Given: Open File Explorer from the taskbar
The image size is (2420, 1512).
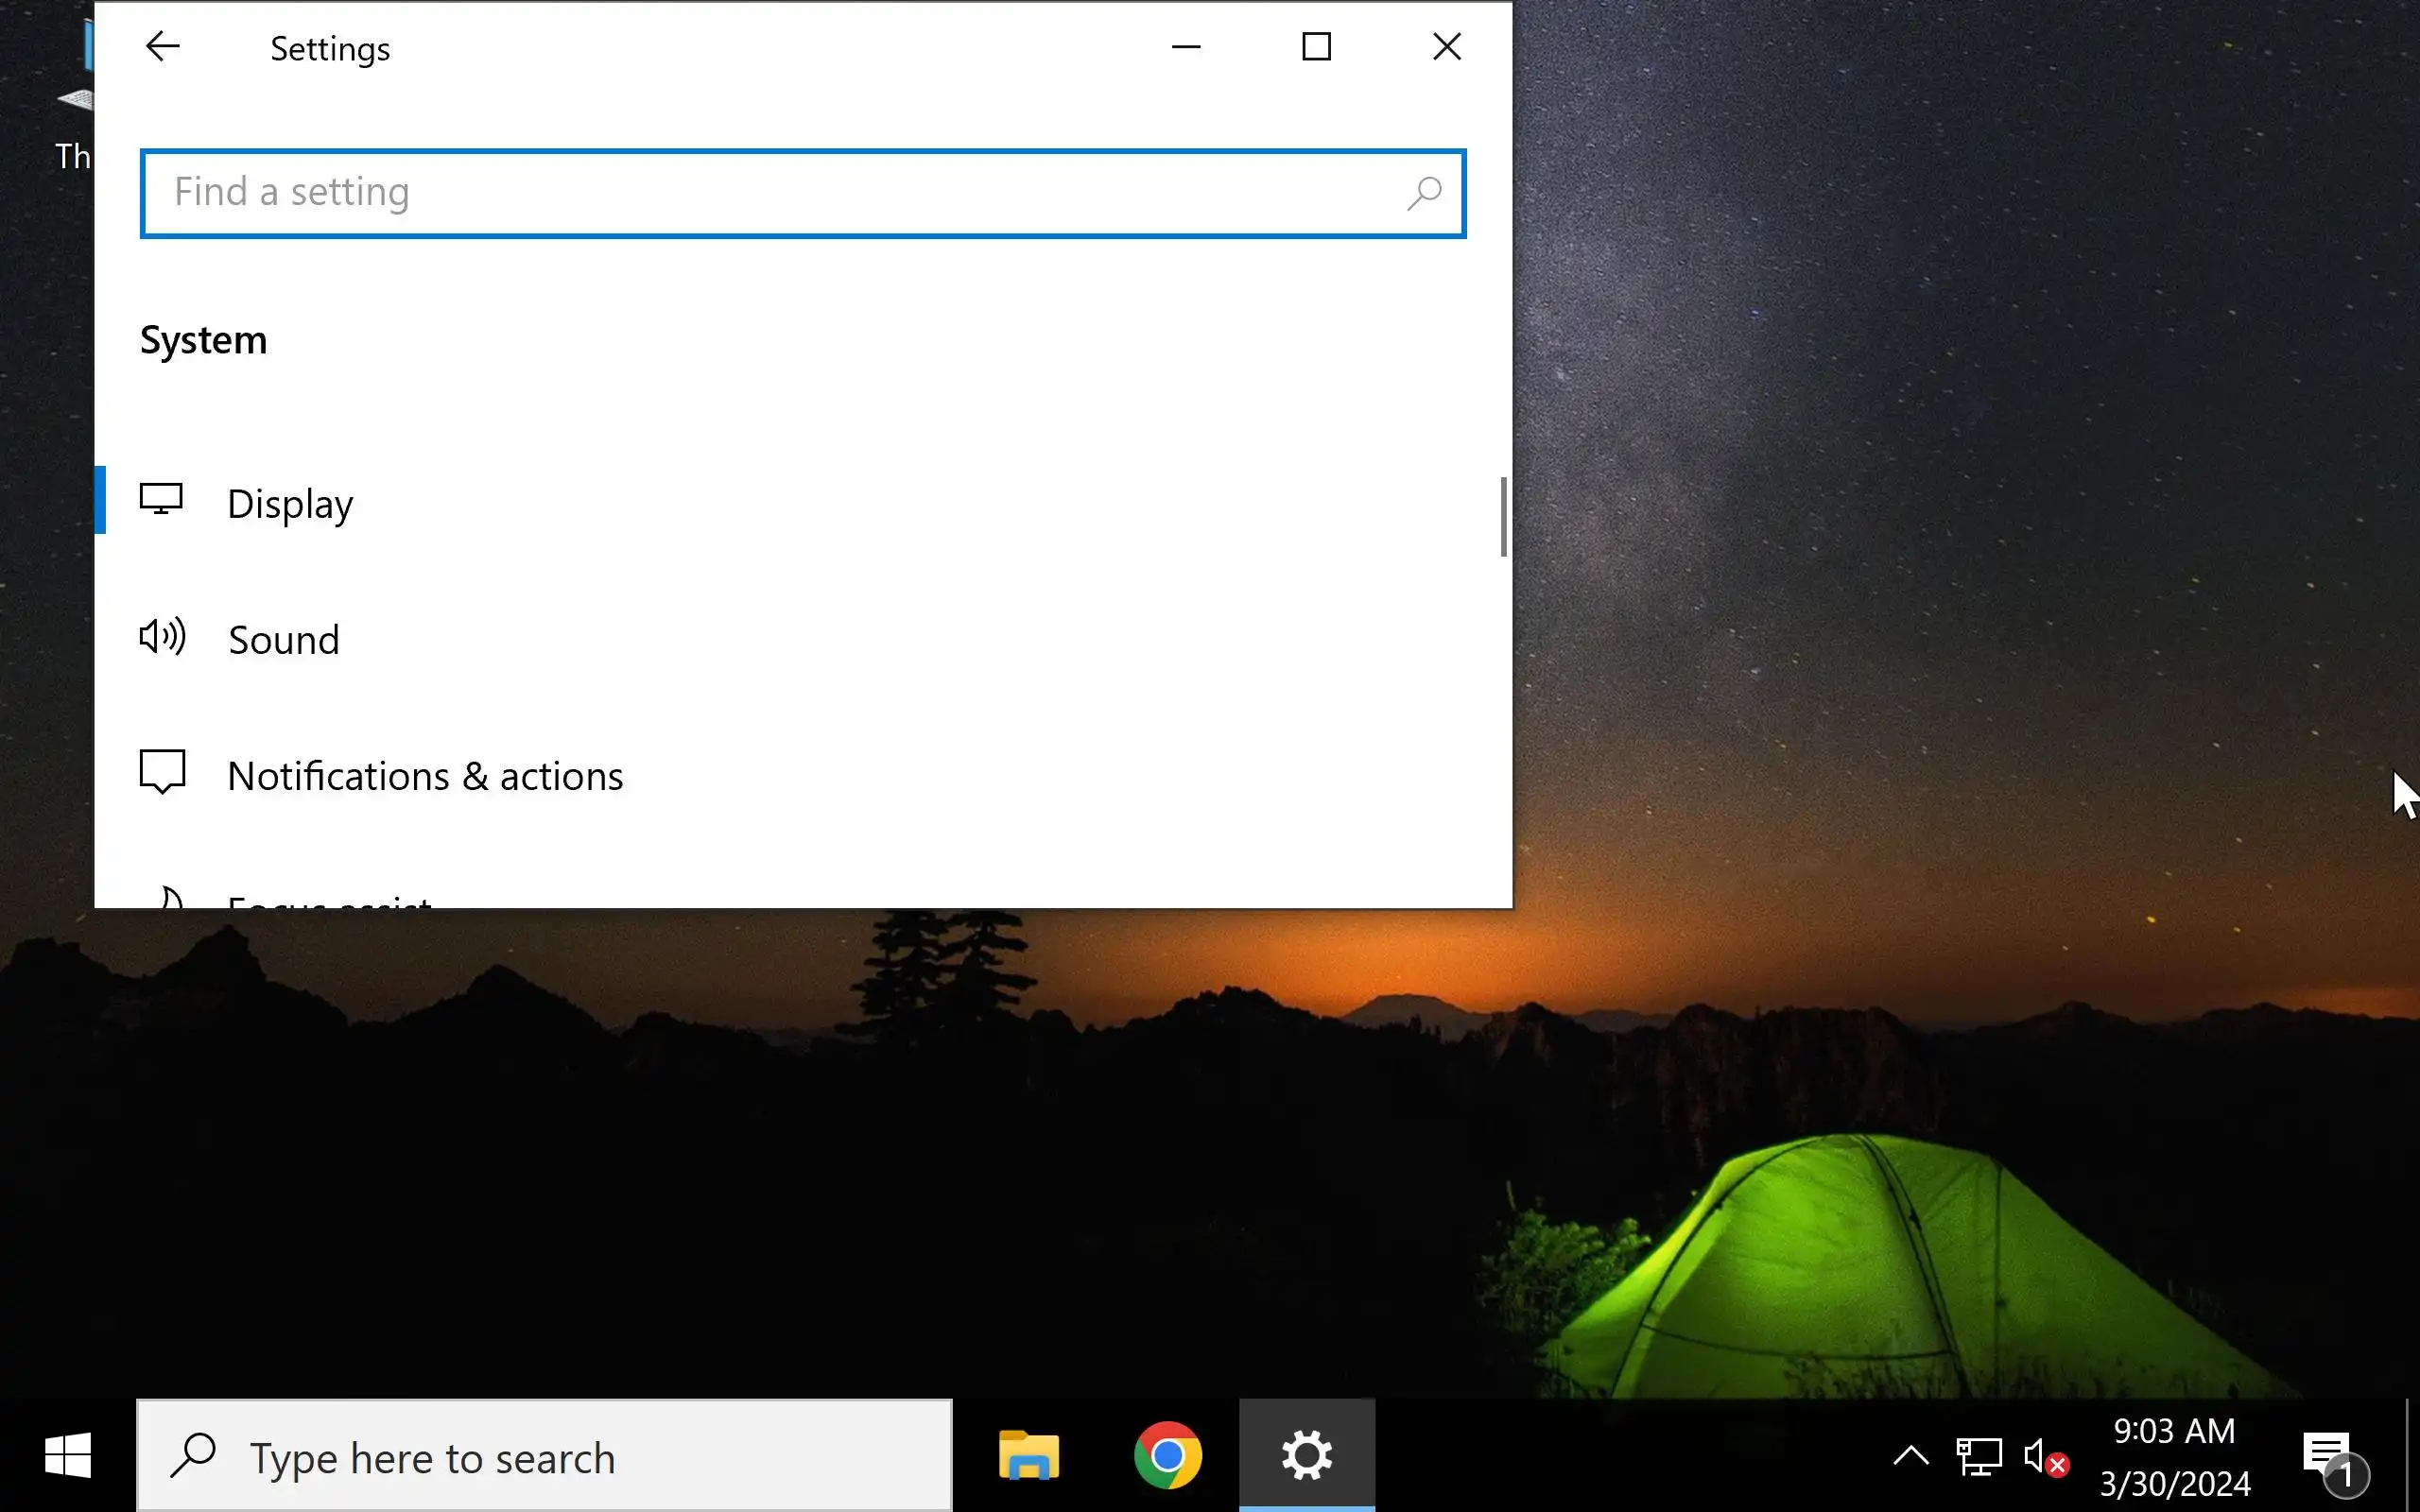Looking at the screenshot, I should pos(1028,1456).
